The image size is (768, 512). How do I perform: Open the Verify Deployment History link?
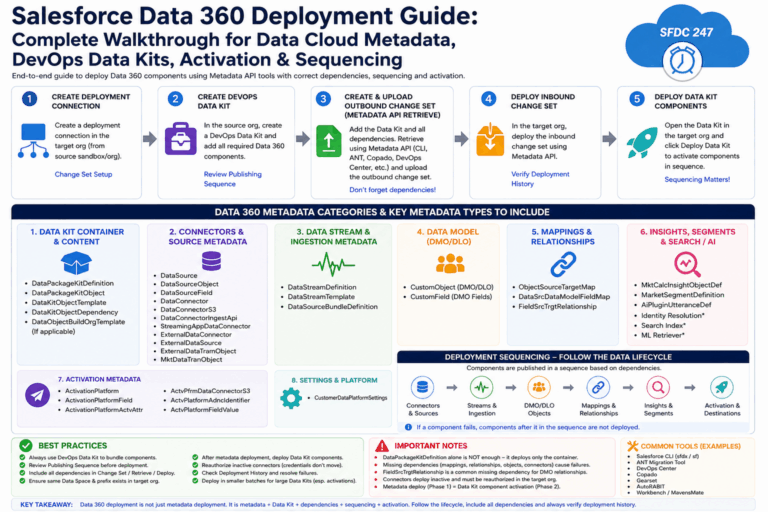pyautogui.click(x=540, y=179)
